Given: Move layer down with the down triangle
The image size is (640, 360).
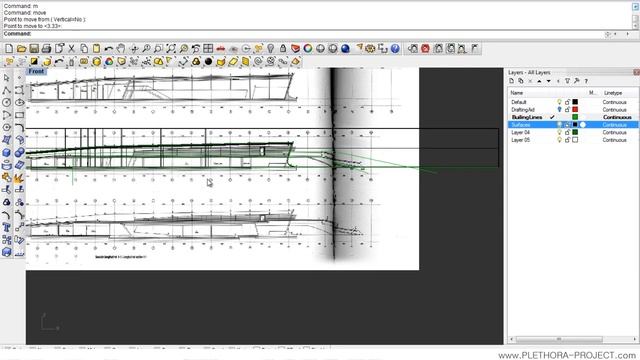Looking at the screenshot, I should point(549,81).
